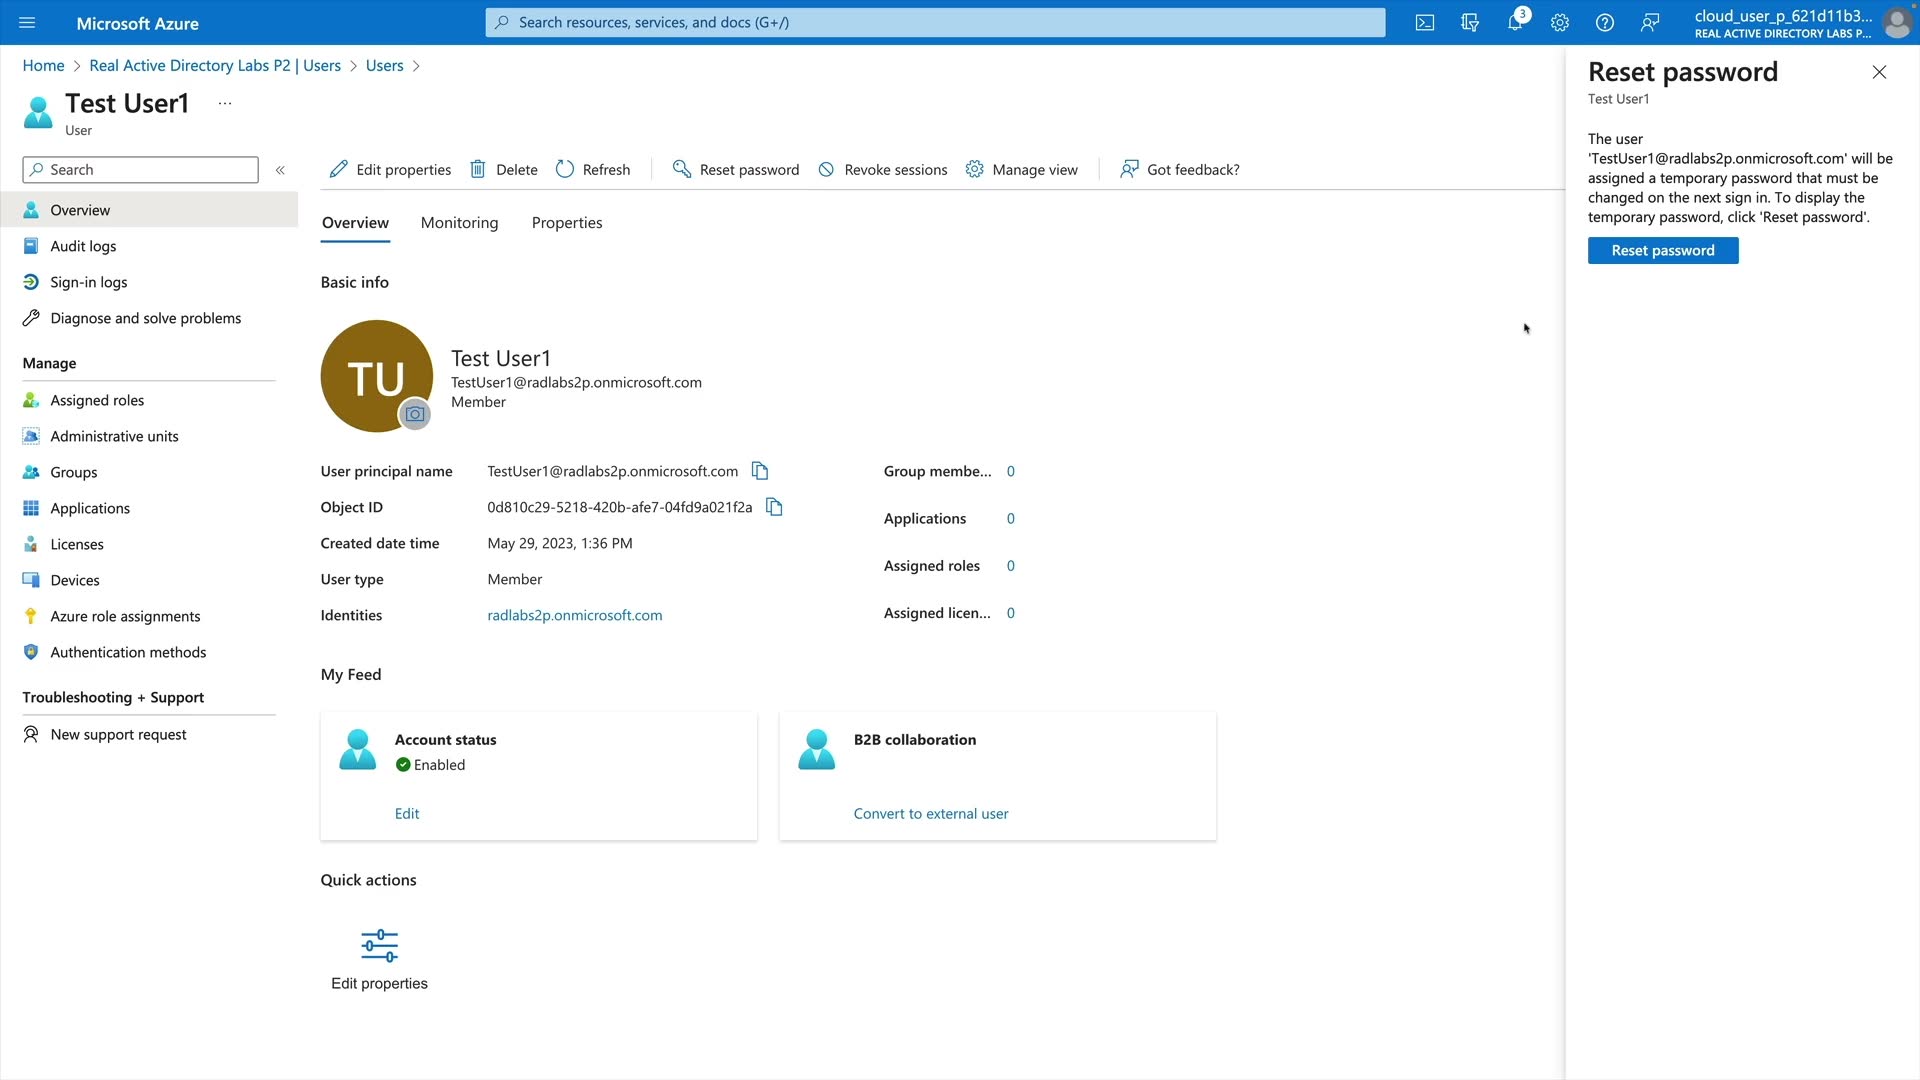Open Manage view options
This screenshot has height=1080, width=1920.
pyautogui.click(x=1022, y=170)
